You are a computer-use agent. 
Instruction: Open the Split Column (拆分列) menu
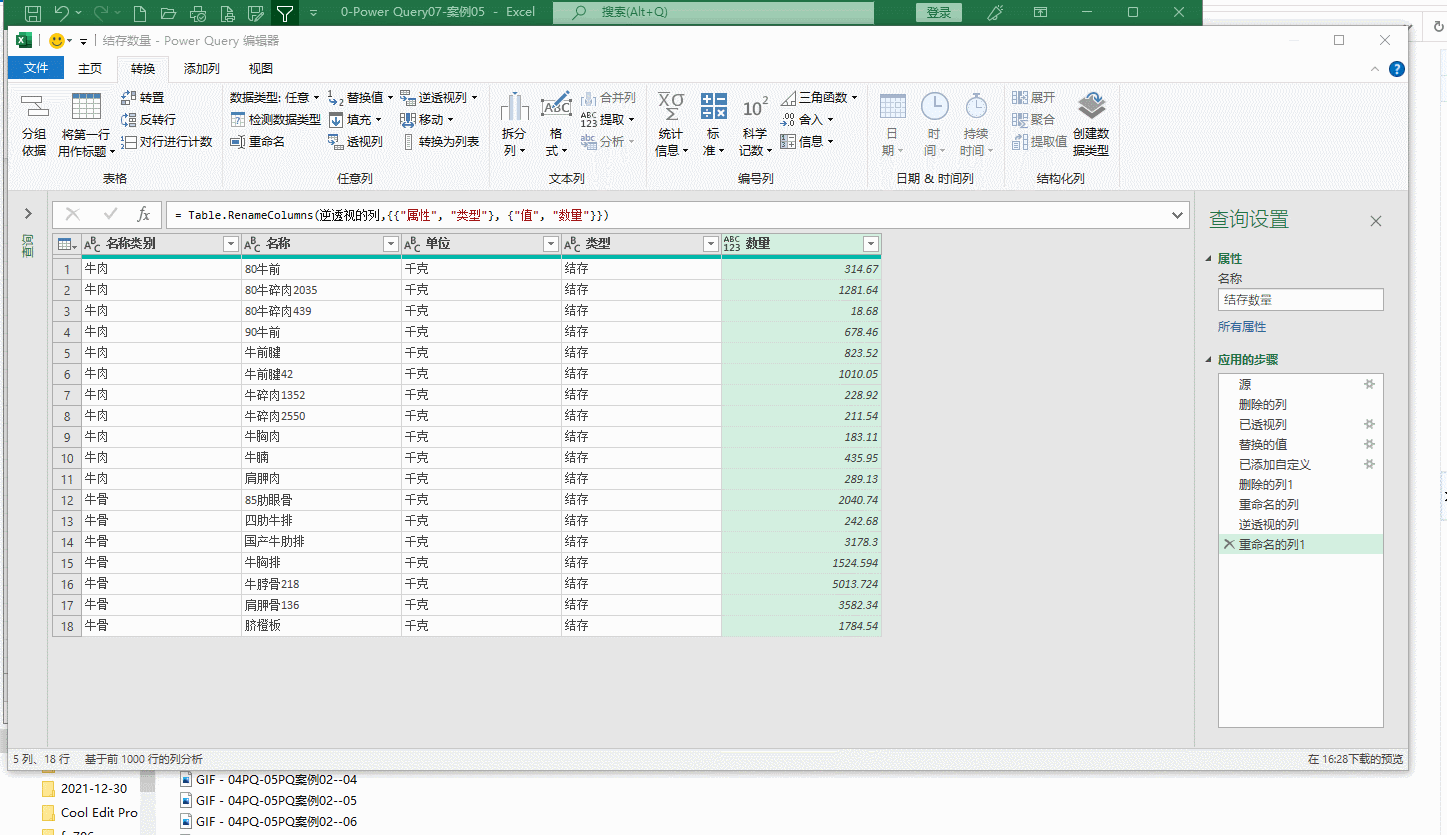point(514,125)
